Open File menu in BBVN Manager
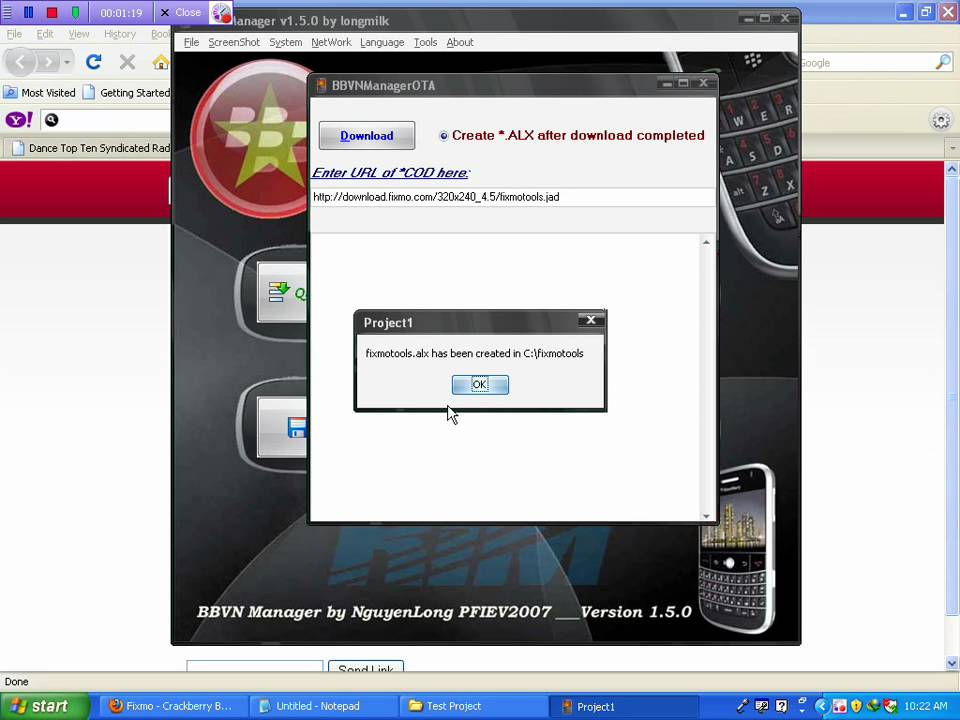Viewport: 960px width, 720px height. click(191, 42)
